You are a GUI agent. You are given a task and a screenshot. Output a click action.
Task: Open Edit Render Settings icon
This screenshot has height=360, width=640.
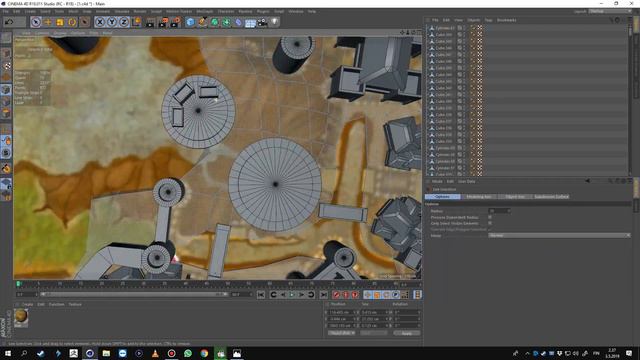[176, 22]
